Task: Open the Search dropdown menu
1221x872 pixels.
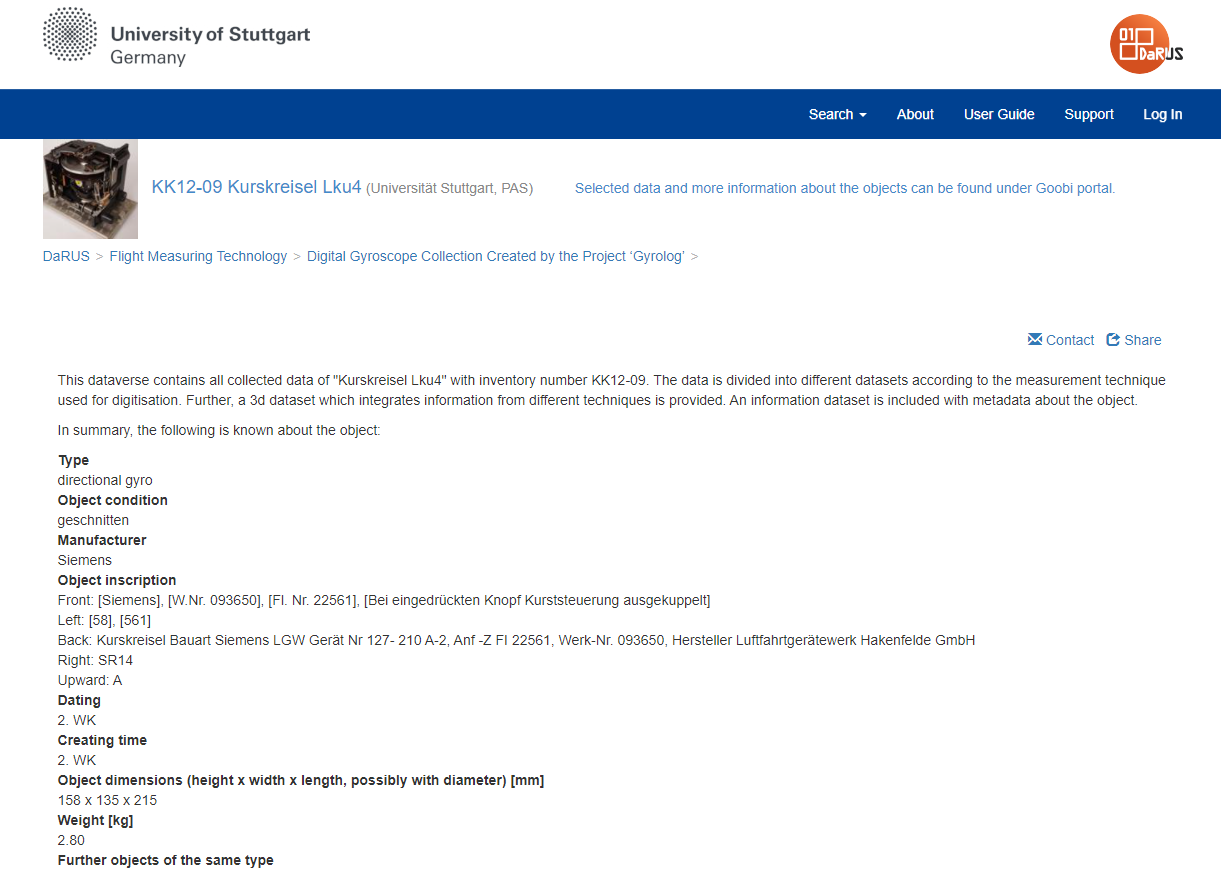Action: 837,114
